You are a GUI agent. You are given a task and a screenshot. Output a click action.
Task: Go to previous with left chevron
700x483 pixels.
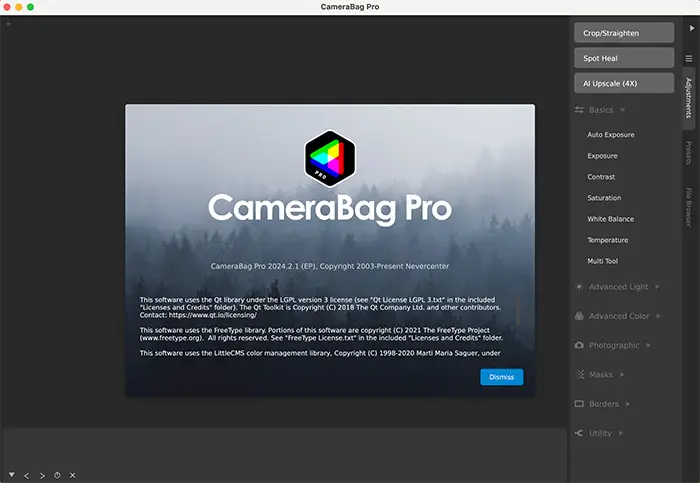26,476
